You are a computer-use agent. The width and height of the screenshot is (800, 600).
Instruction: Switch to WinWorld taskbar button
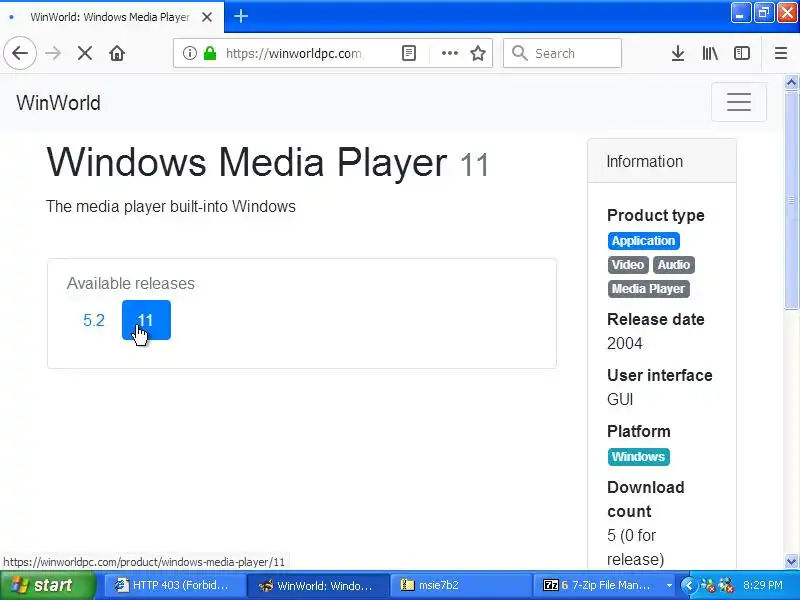tap(318, 585)
